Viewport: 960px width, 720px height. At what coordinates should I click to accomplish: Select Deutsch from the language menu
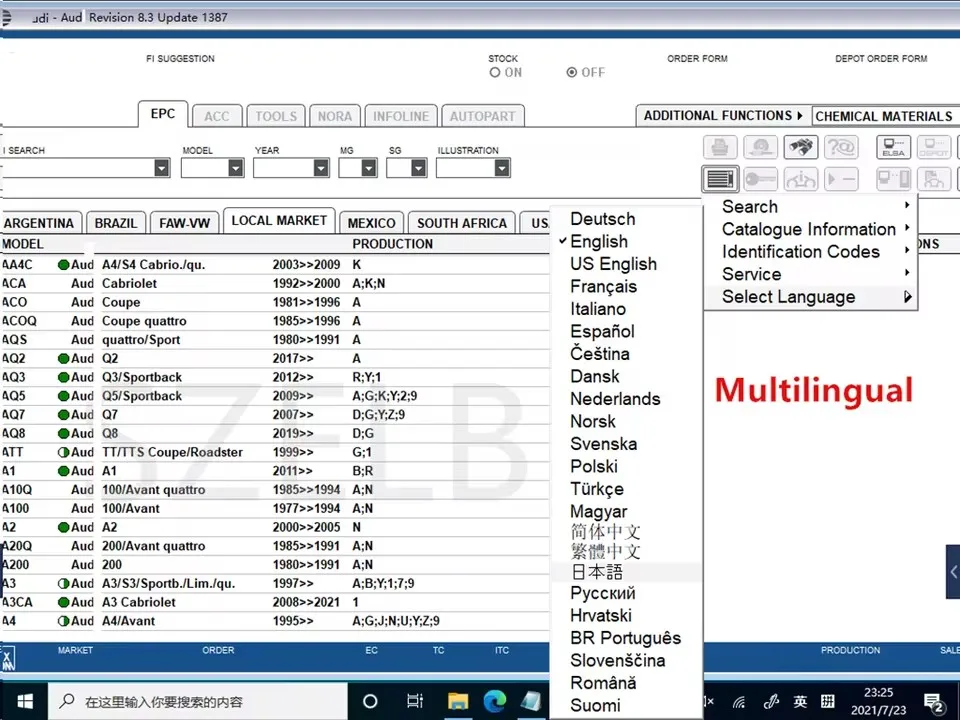[x=603, y=218]
